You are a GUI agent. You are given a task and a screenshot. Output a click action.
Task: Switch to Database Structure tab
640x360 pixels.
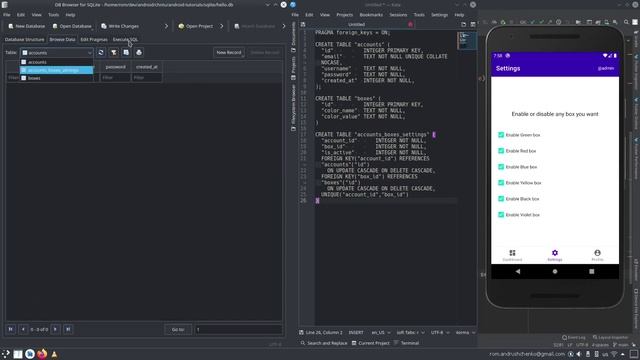click(24, 40)
